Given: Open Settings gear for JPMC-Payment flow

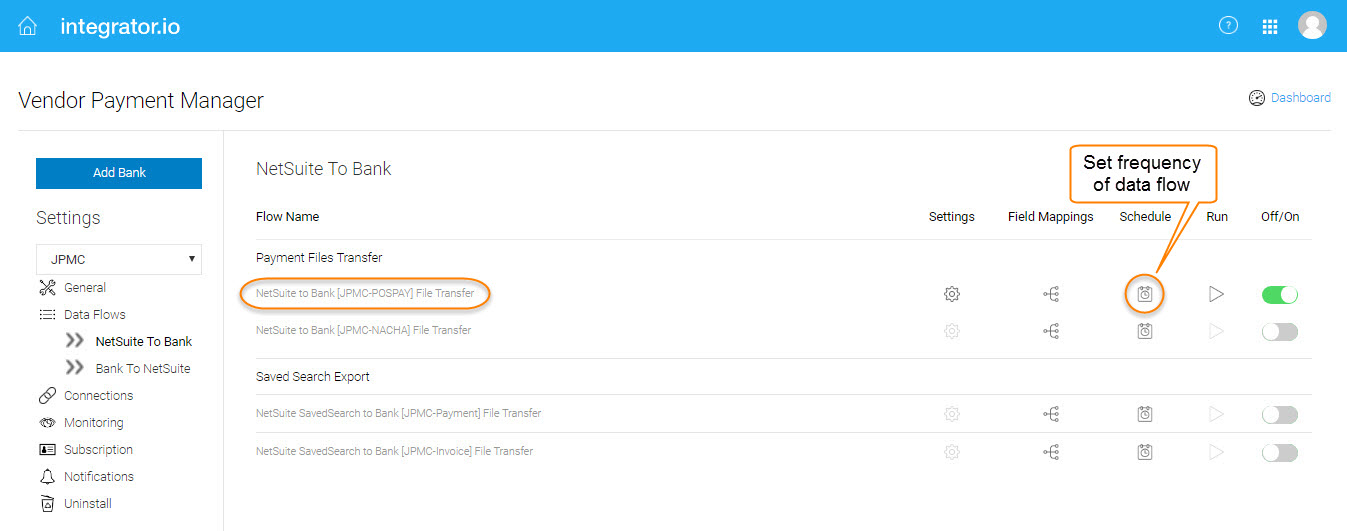Looking at the screenshot, I should 952,414.
